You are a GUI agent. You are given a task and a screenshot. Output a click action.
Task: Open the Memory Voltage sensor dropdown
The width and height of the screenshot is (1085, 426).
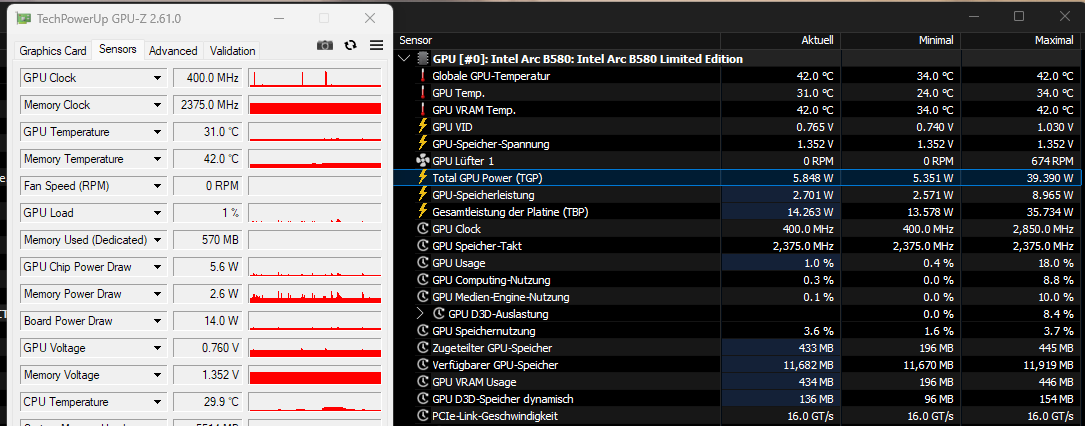(158, 375)
